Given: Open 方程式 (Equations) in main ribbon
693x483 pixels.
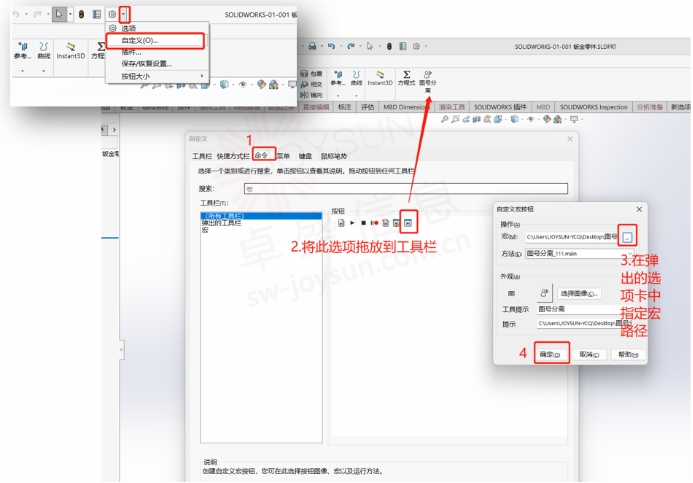Looking at the screenshot, I should [407, 78].
